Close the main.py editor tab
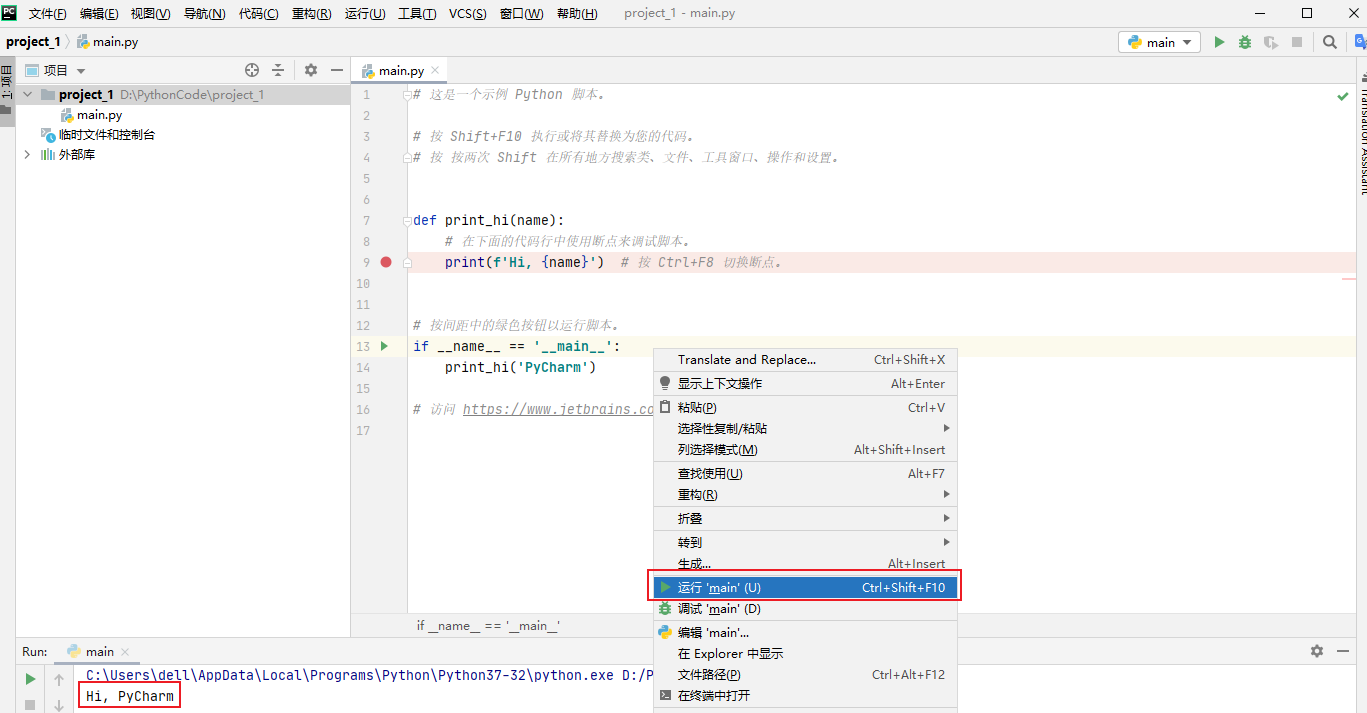The width and height of the screenshot is (1367, 713). pos(437,71)
